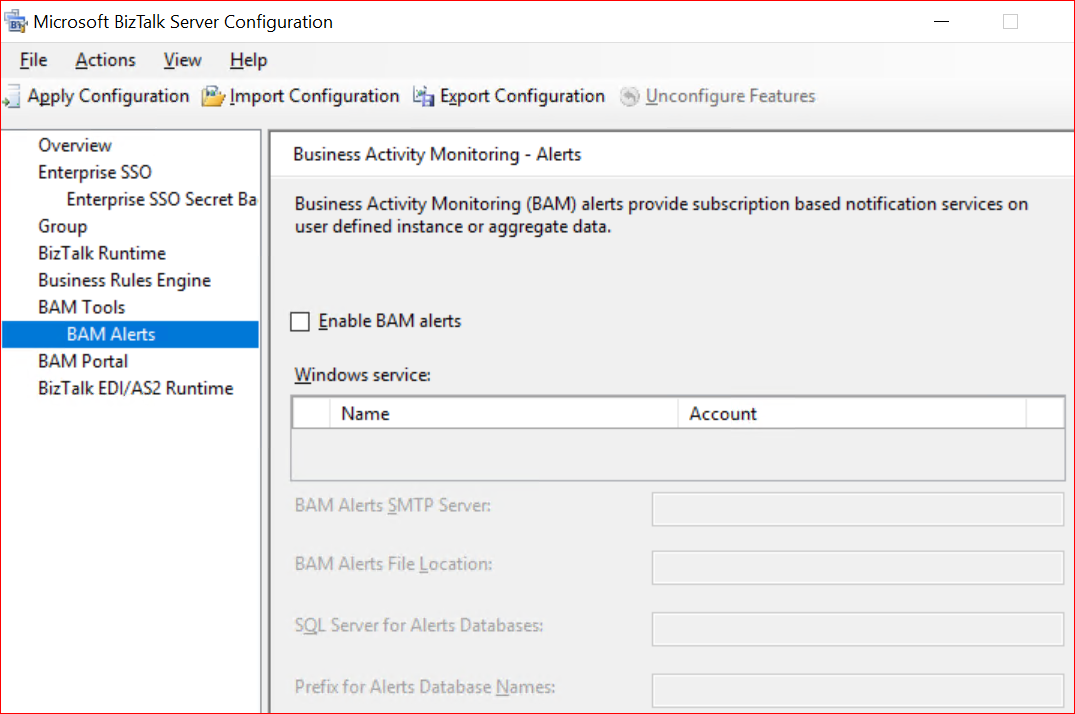Select Overview in the navigation tree
The width and height of the screenshot is (1075, 714).
point(75,145)
